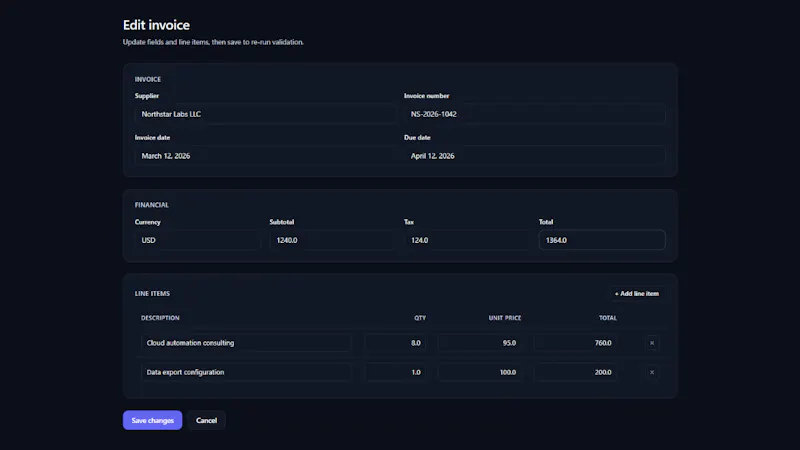Edit the Currency field showing USD

coord(197,240)
